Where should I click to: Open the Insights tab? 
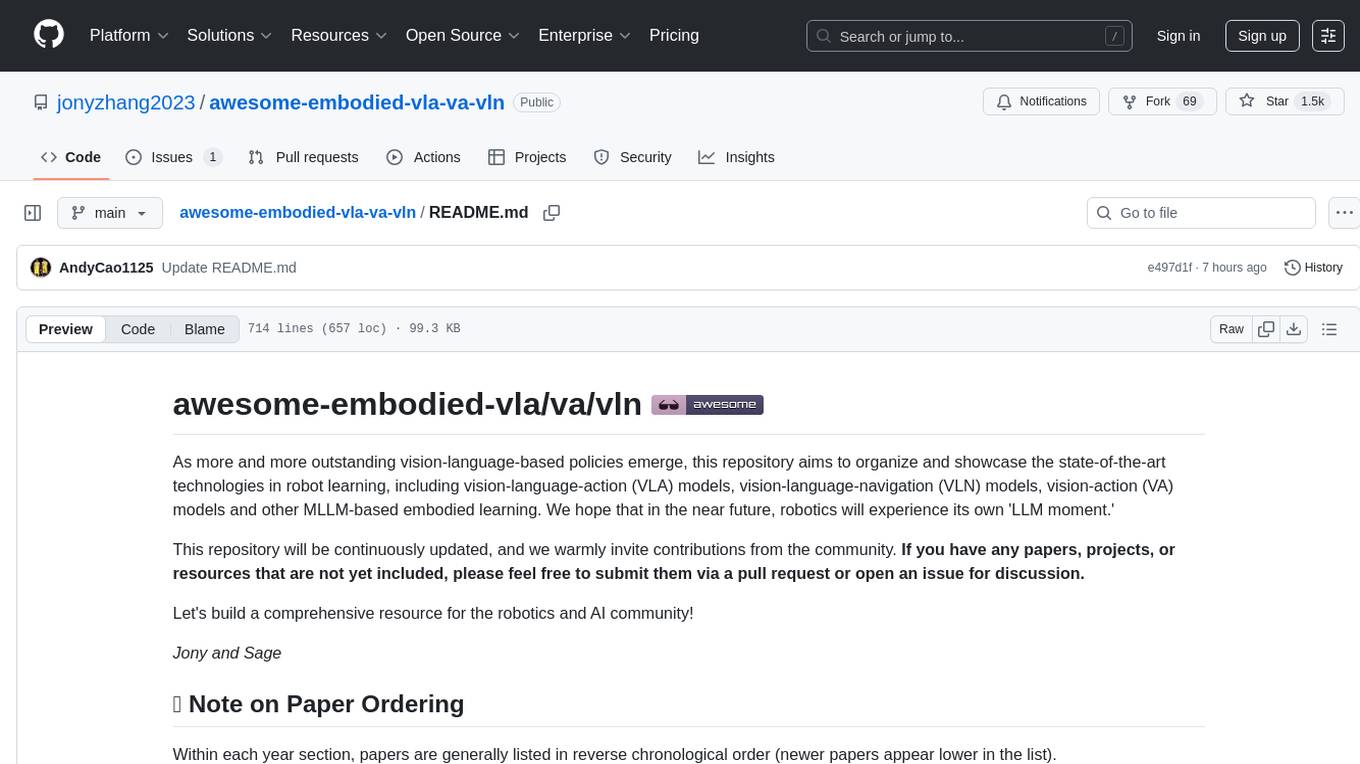coord(736,157)
